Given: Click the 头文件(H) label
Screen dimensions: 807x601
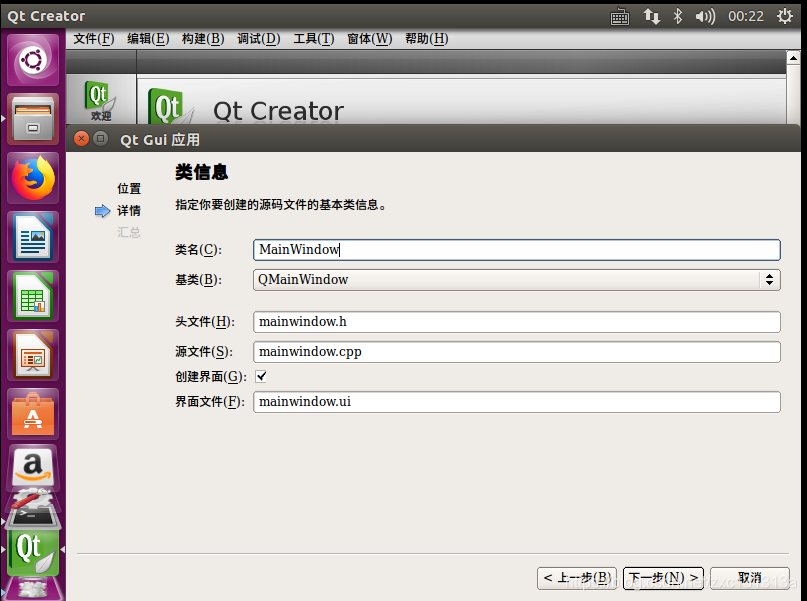Looking at the screenshot, I should click(x=205, y=322).
